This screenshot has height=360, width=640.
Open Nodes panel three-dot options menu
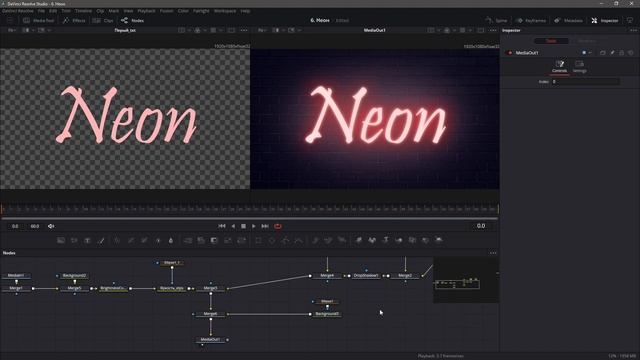point(493,253)
